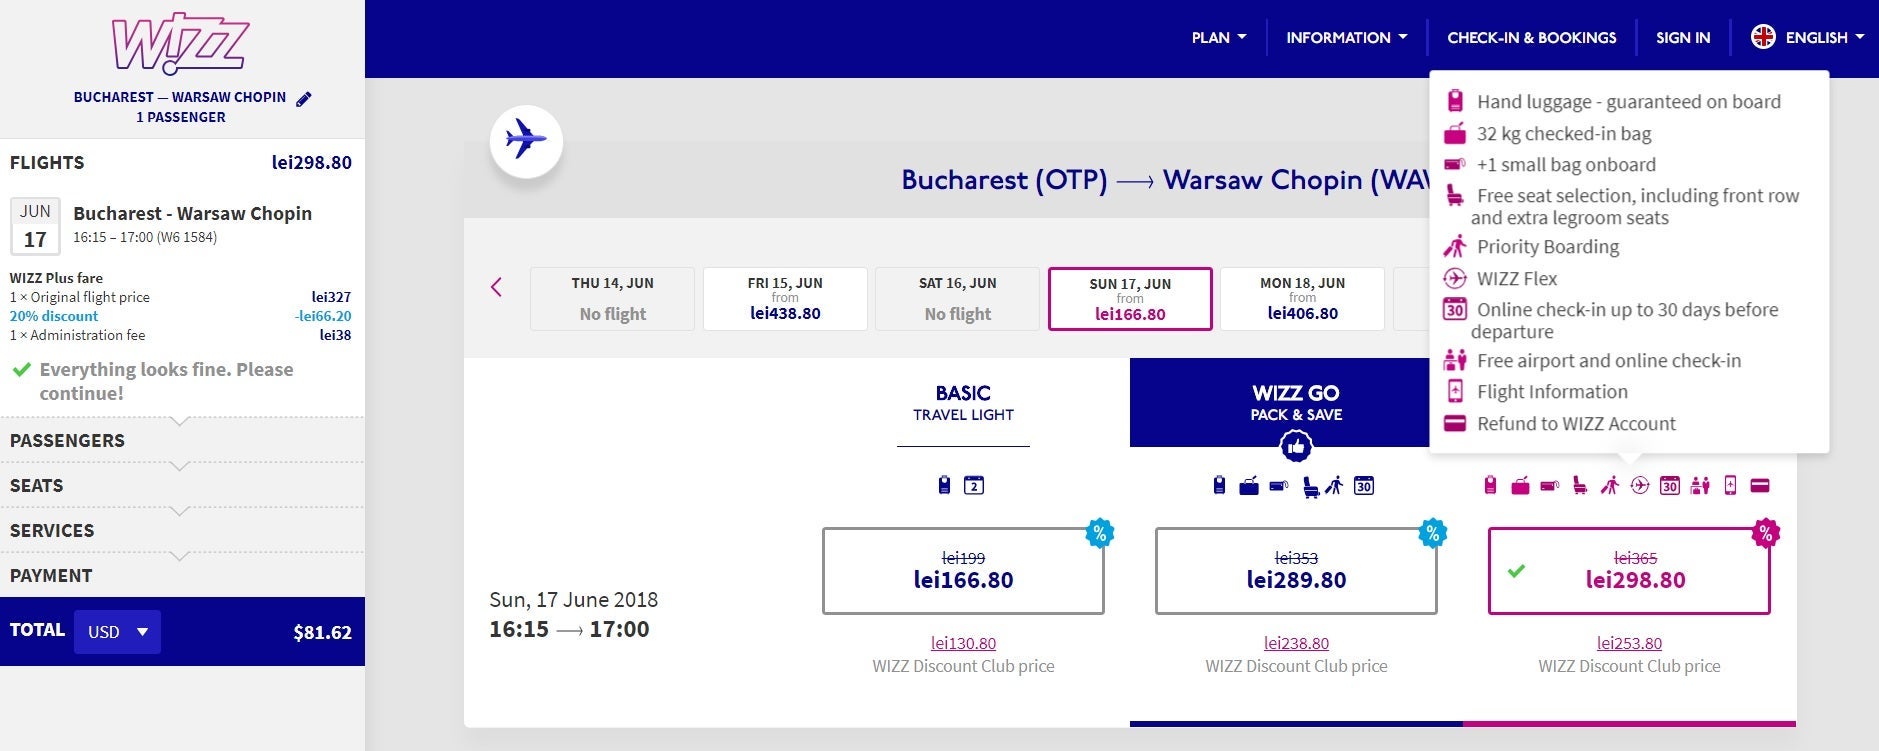Click the seat selection icon under WIZZ GO
Screen dimensions: 1879x751
[1310, 487]
